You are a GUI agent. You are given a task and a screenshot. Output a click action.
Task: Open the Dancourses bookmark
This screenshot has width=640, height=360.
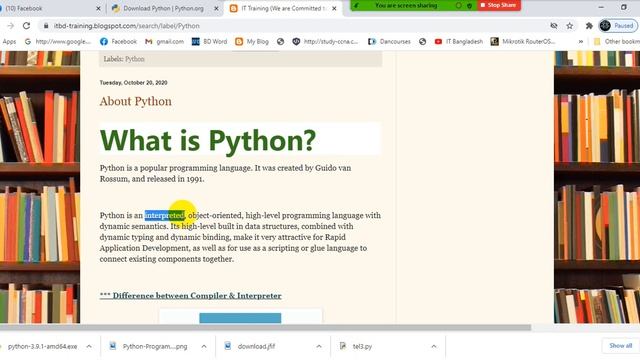[389, 42]
